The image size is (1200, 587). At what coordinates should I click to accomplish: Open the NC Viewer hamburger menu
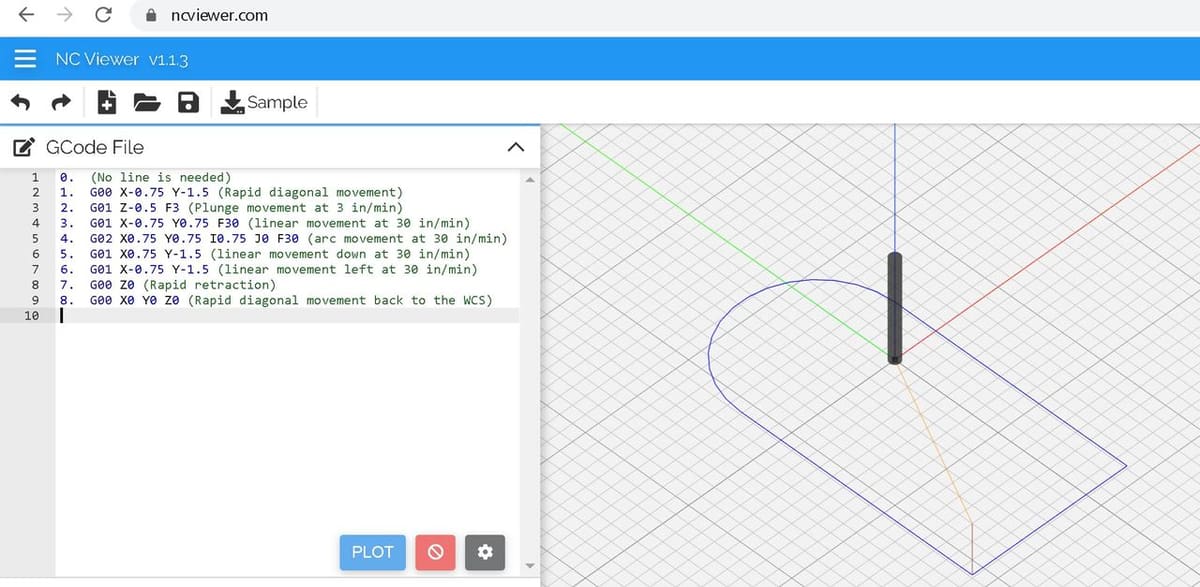[x=25, y=59]
